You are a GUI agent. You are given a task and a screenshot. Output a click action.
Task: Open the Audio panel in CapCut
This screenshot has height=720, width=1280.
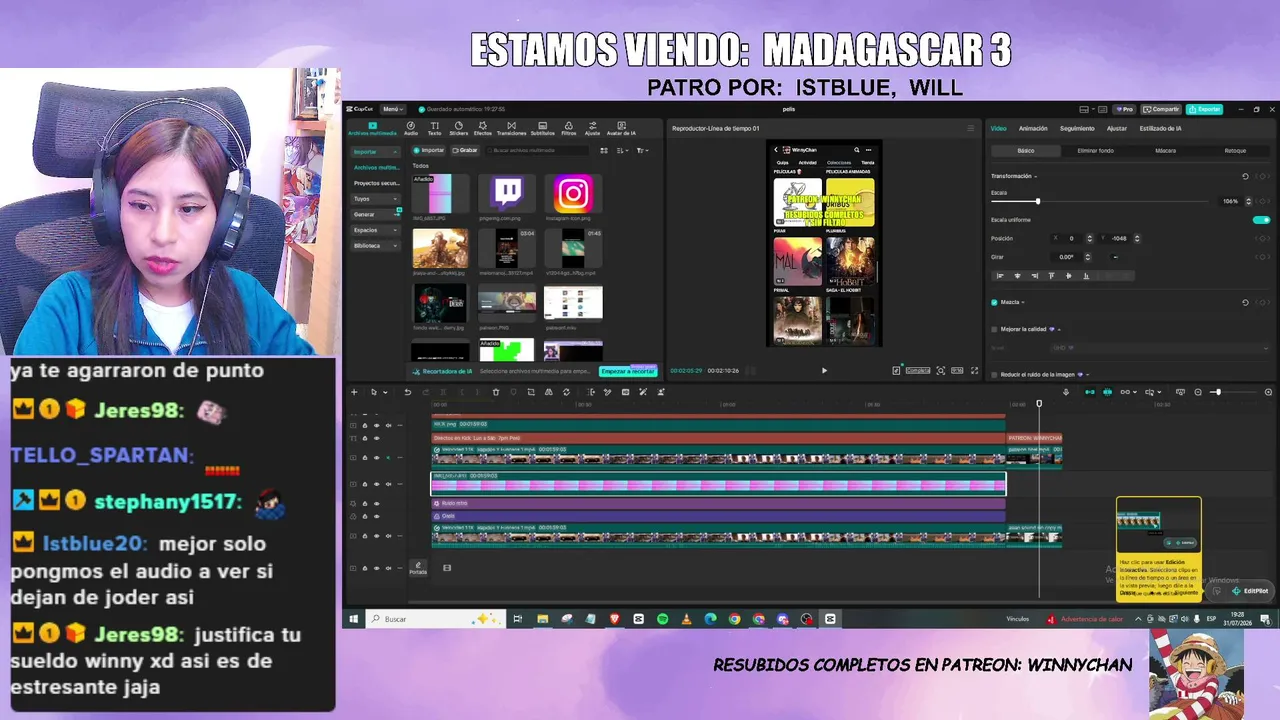(411, 128)
